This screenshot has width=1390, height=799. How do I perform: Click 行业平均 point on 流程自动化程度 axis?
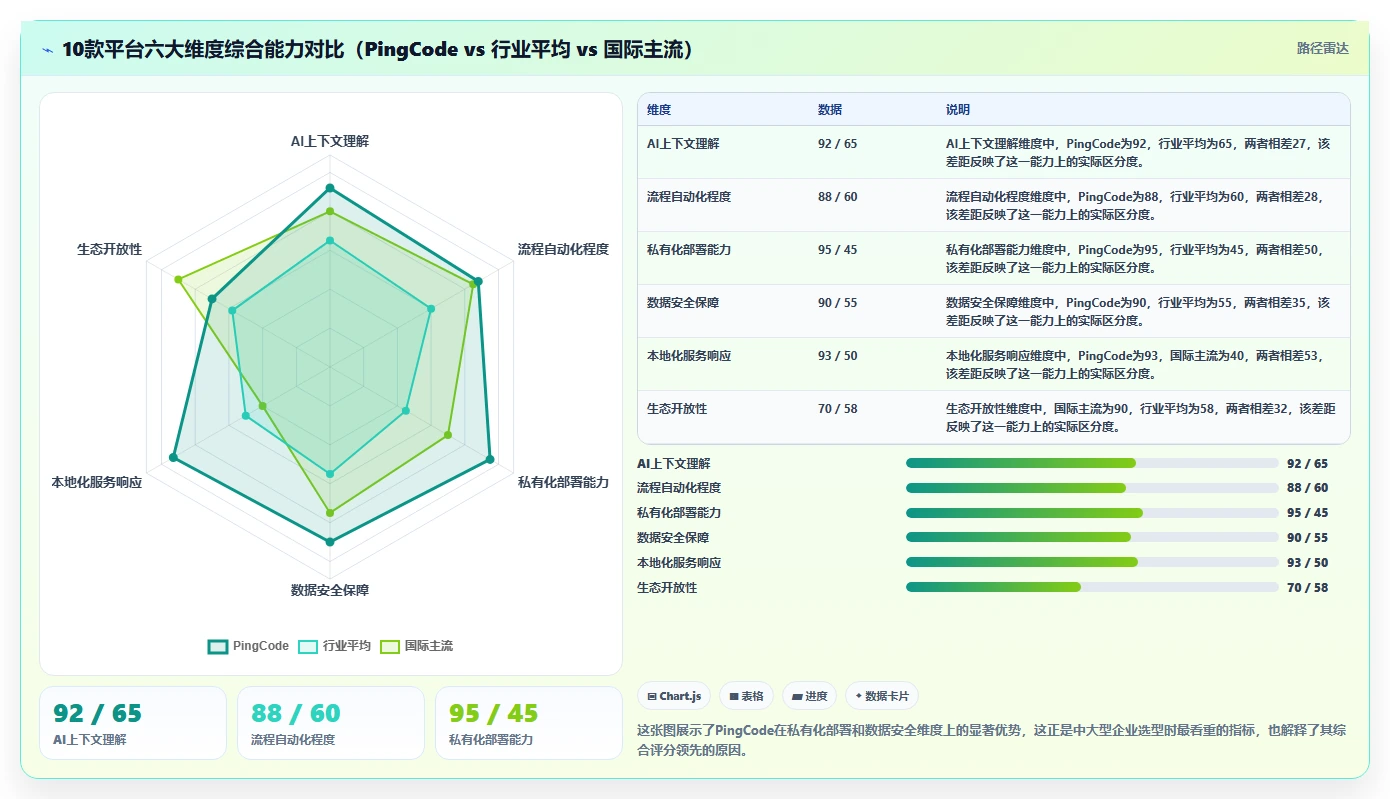pos(431,309)
